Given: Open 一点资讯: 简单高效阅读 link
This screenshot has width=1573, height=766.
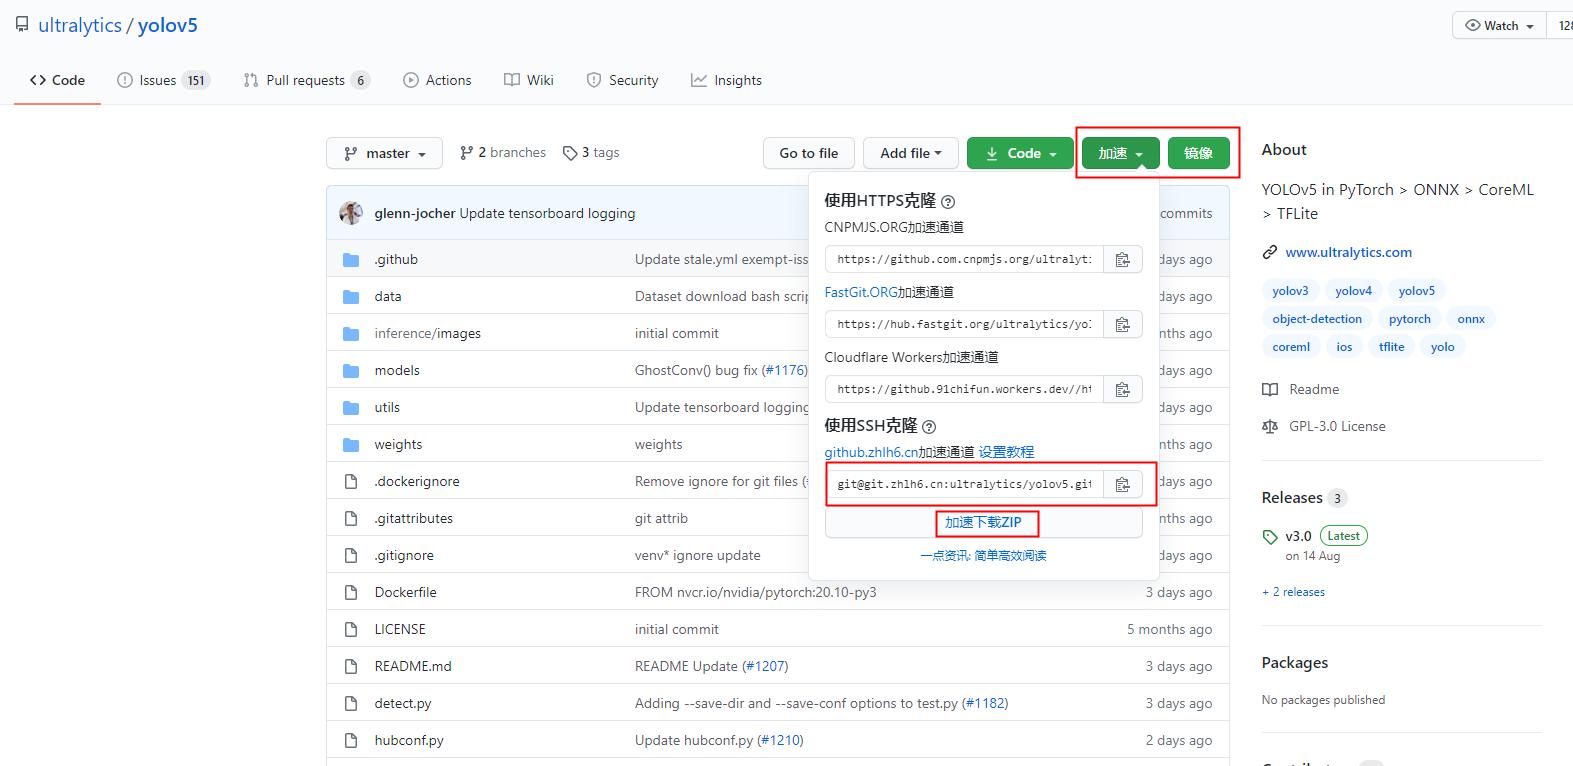Looking at the screenshot, I should pos(983,556).
